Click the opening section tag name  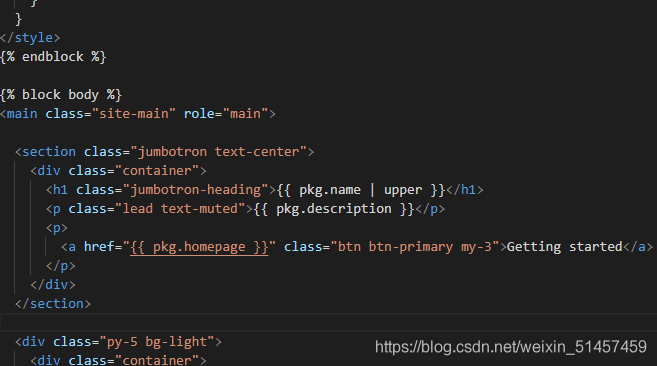coord(49,152)
